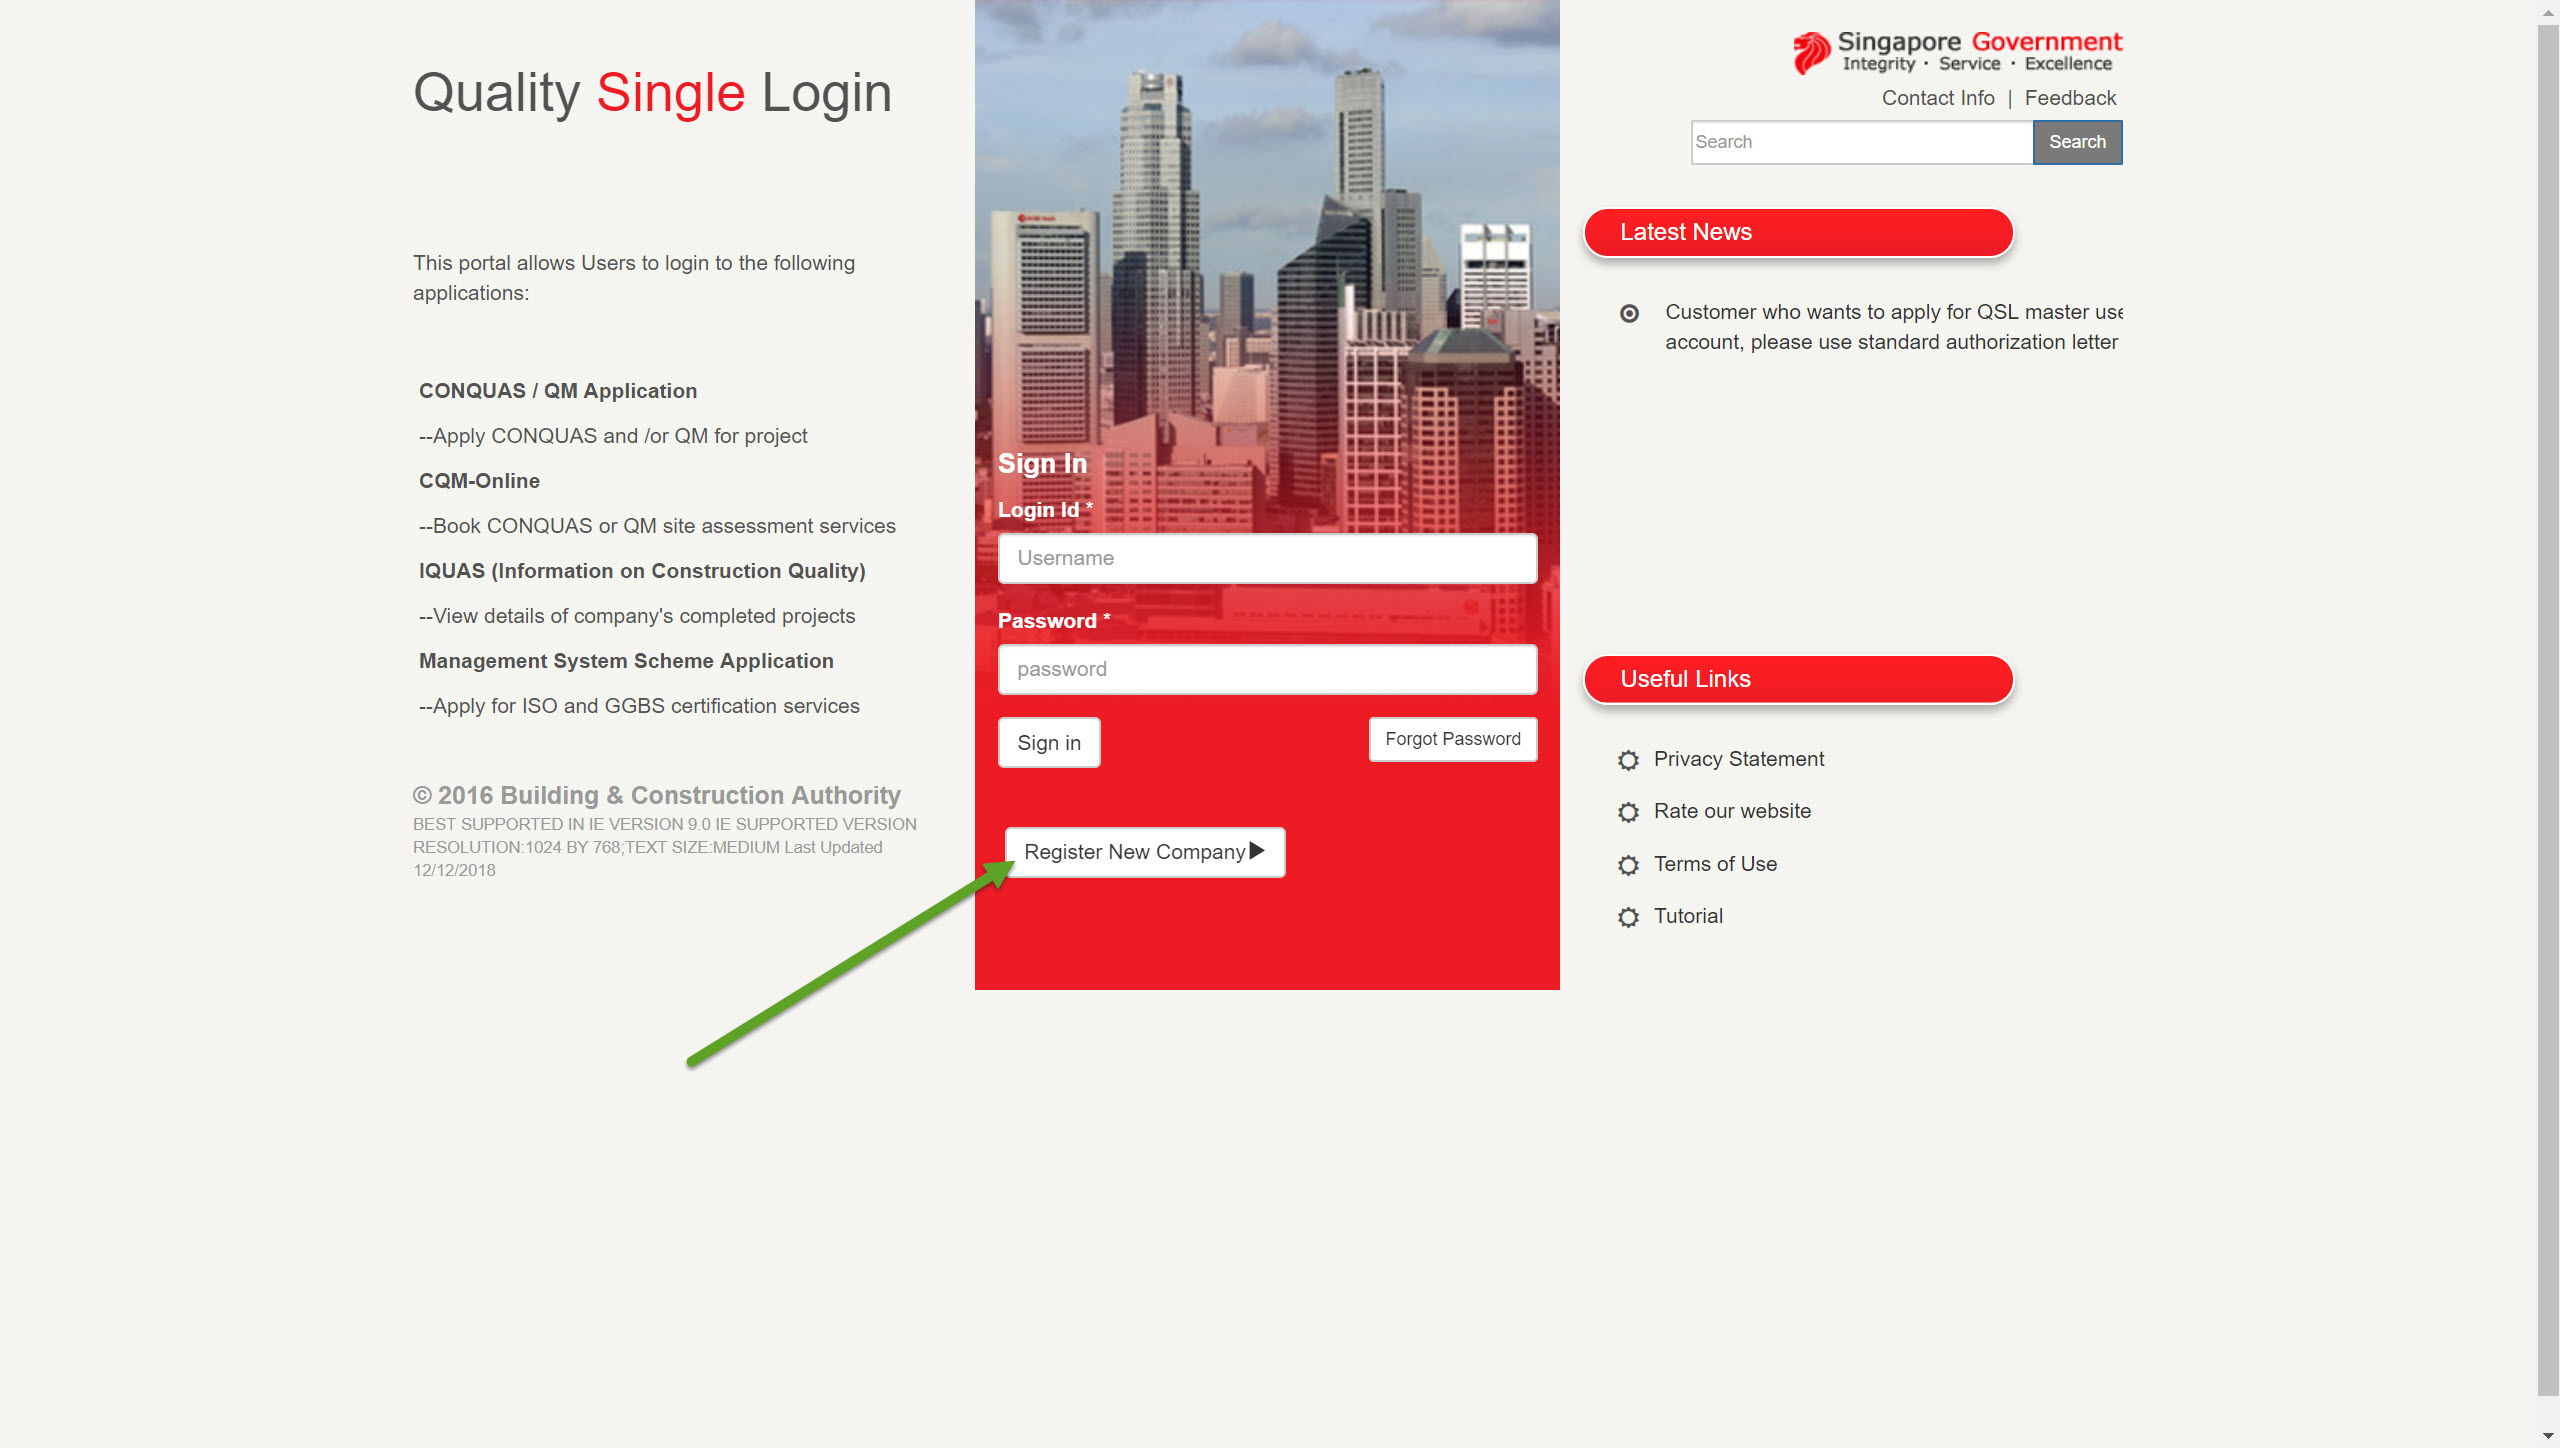The height and width of the screenshot is (1448, 2560).
Task: Click the Contact Info menu item
Action: tap(1938, 98)
